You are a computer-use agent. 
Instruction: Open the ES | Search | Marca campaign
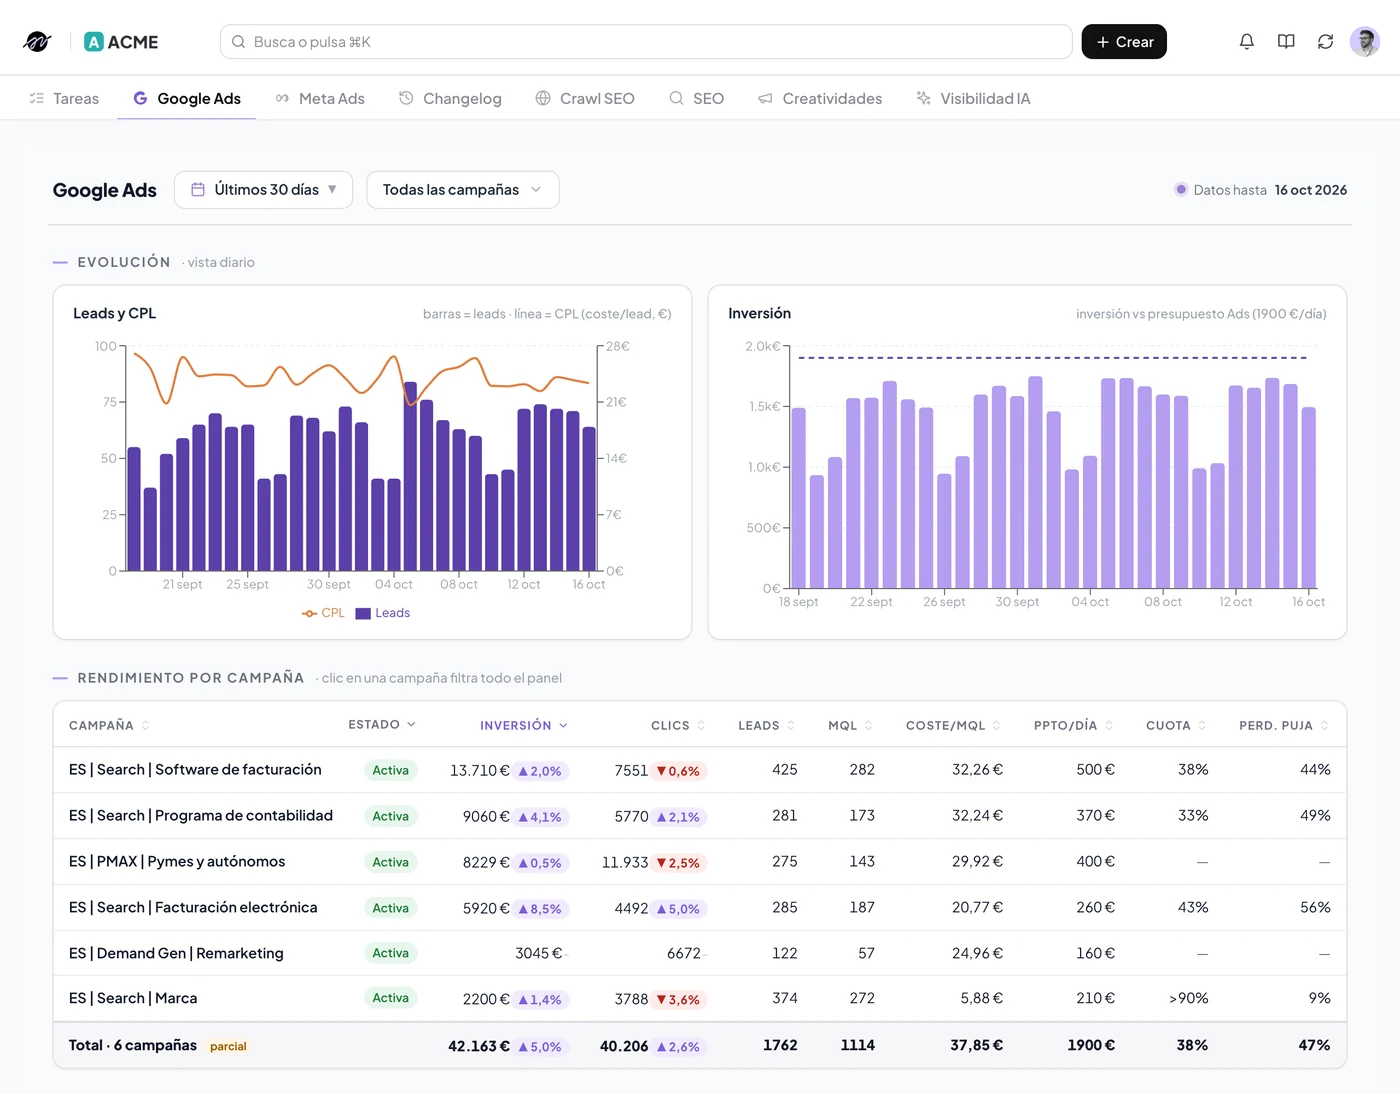point(133,999)
